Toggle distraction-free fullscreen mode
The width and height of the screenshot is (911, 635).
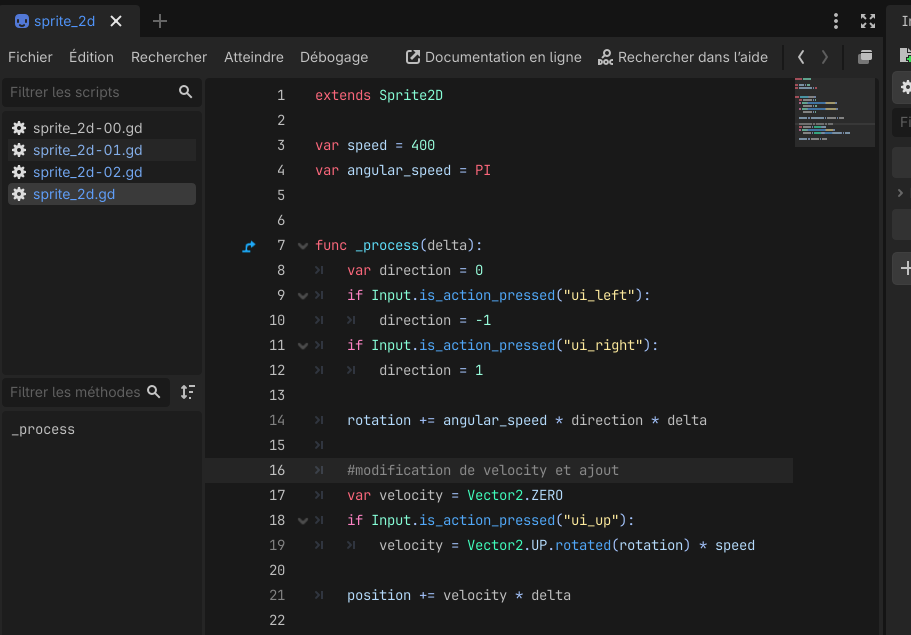(868, 21)
